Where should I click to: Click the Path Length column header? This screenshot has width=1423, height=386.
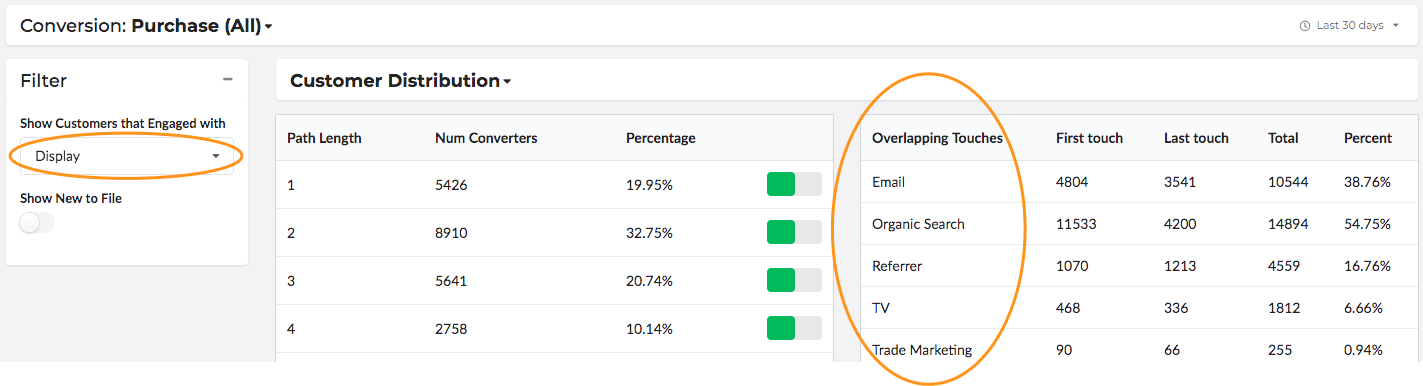tap(324, 138)
